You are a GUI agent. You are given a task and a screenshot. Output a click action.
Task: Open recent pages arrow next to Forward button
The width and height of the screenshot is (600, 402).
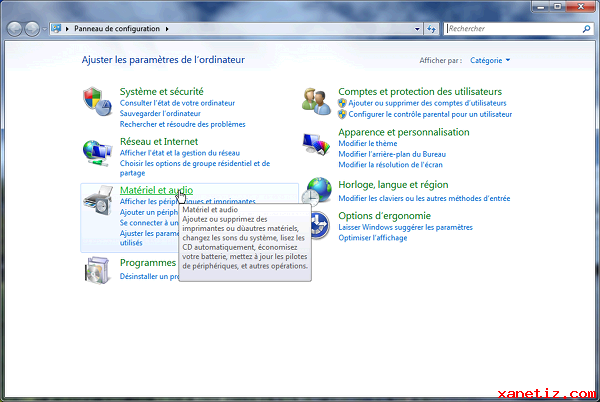coord(44,29)
